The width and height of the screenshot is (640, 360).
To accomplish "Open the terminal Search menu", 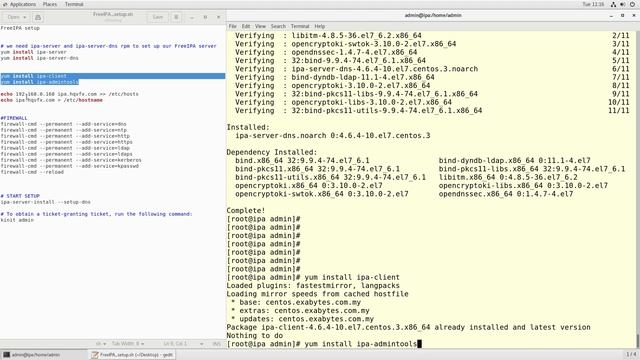I will (x=278, y=26).
